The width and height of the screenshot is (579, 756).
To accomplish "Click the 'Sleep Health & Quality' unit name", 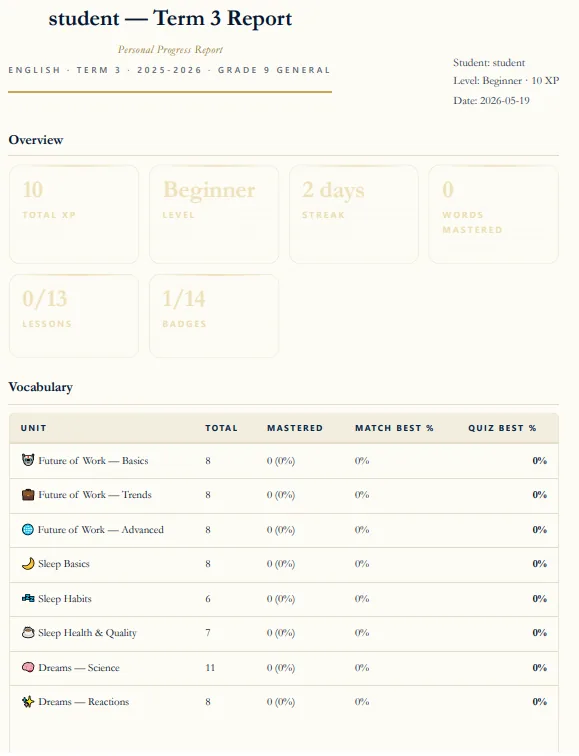I will [87, 633].
